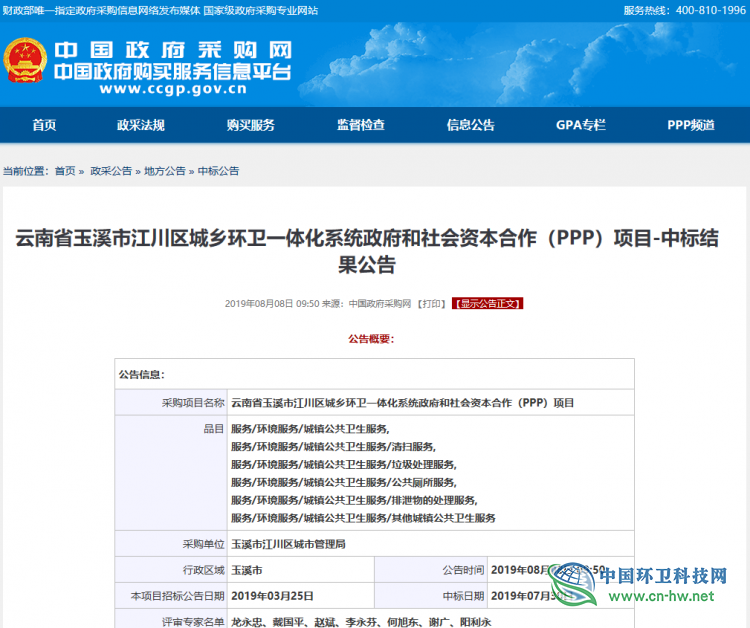Open the 政采法规 navigation menu item
Screen dimensions: 750x628
pos(140,125)
